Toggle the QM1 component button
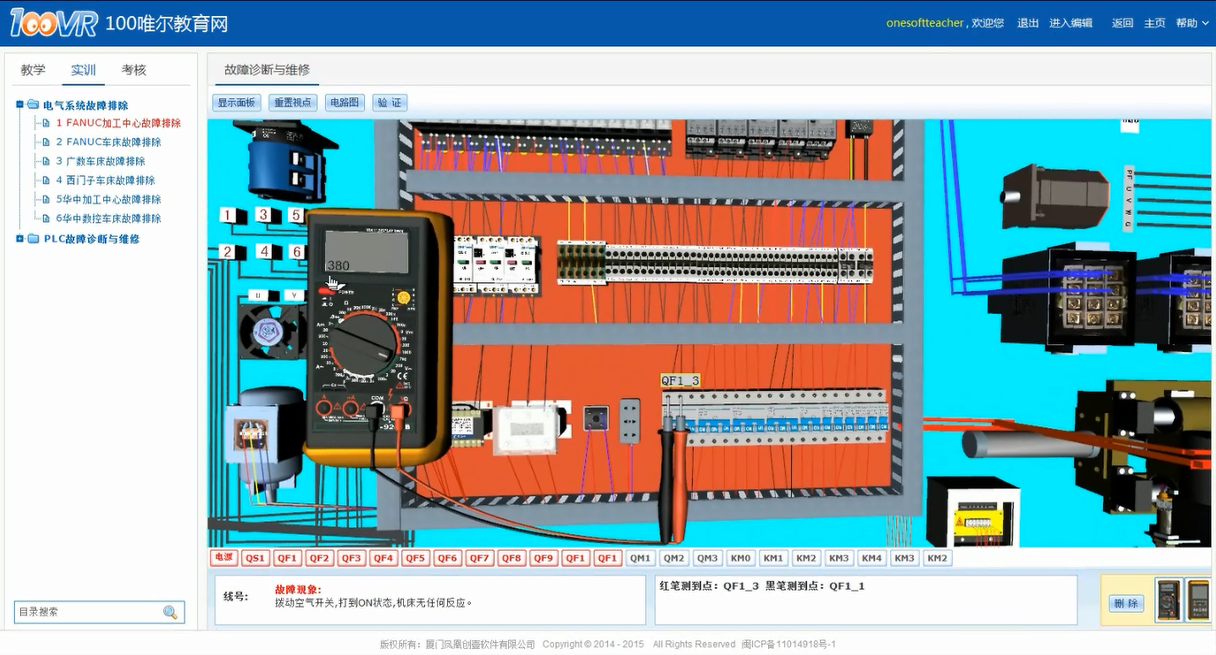The height and width of the screenshot is (655, 1216). (x=640, y=558)
